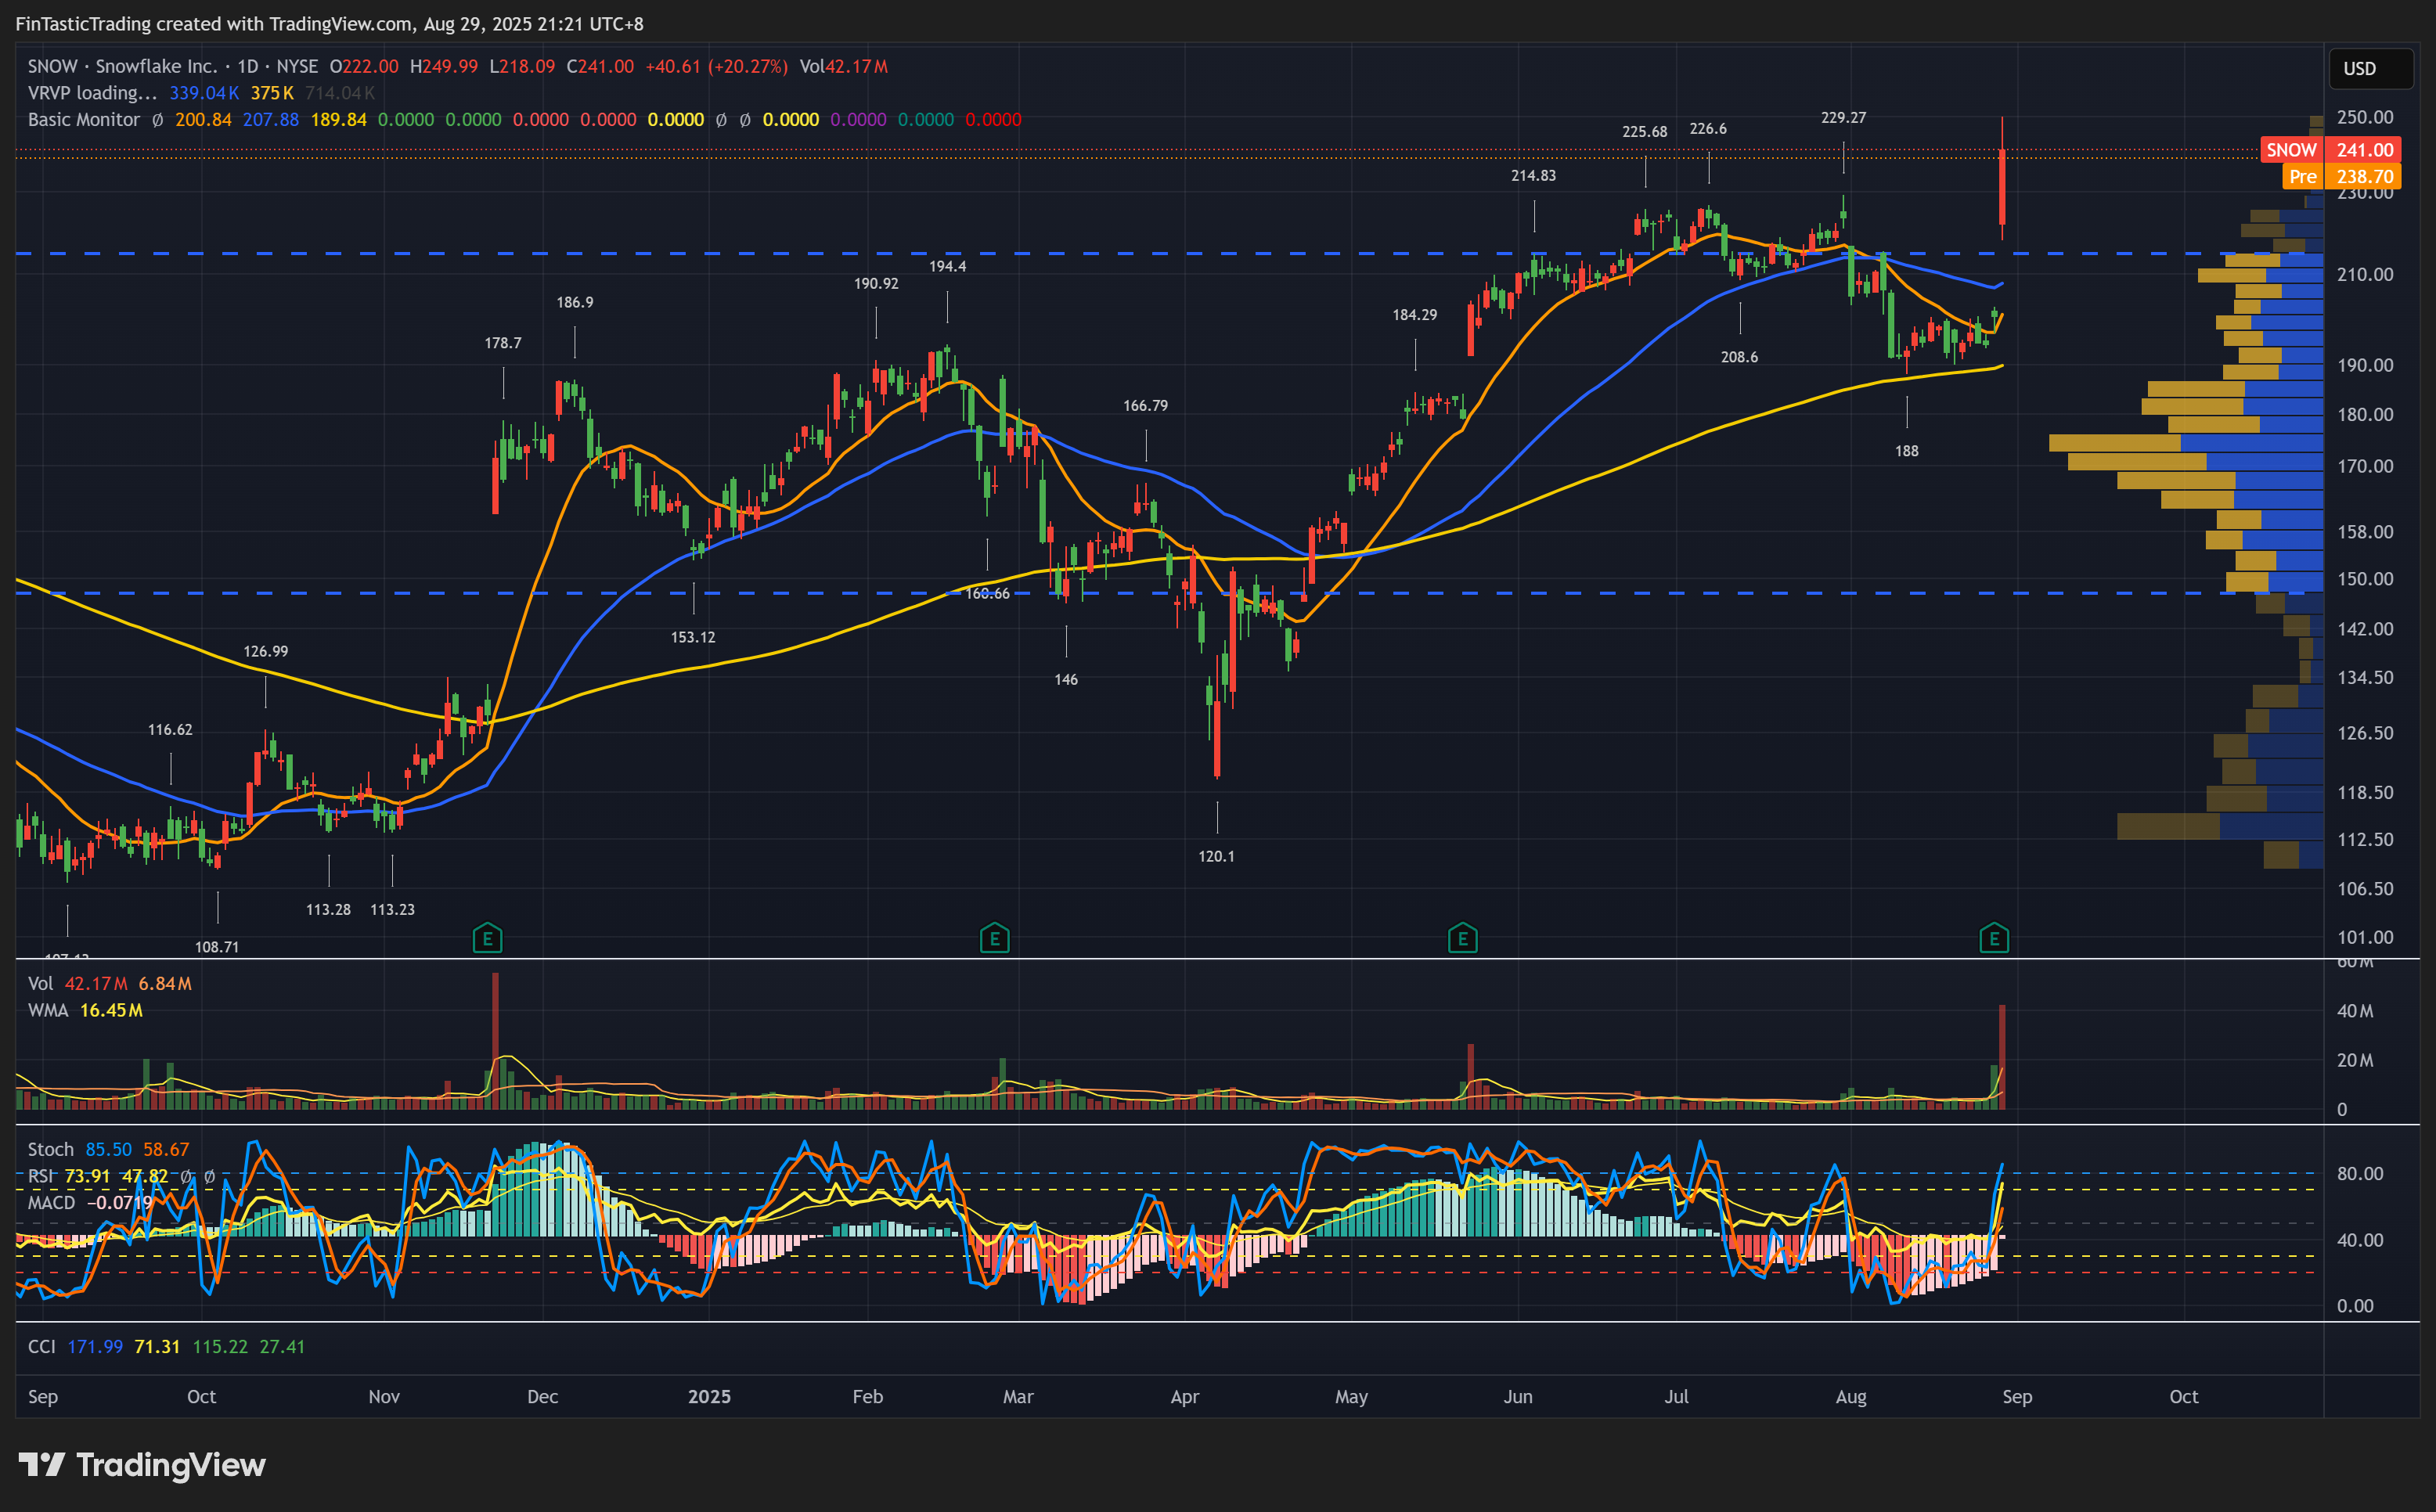Click the earnings E marker between May and Jun

coord(1462,938)
